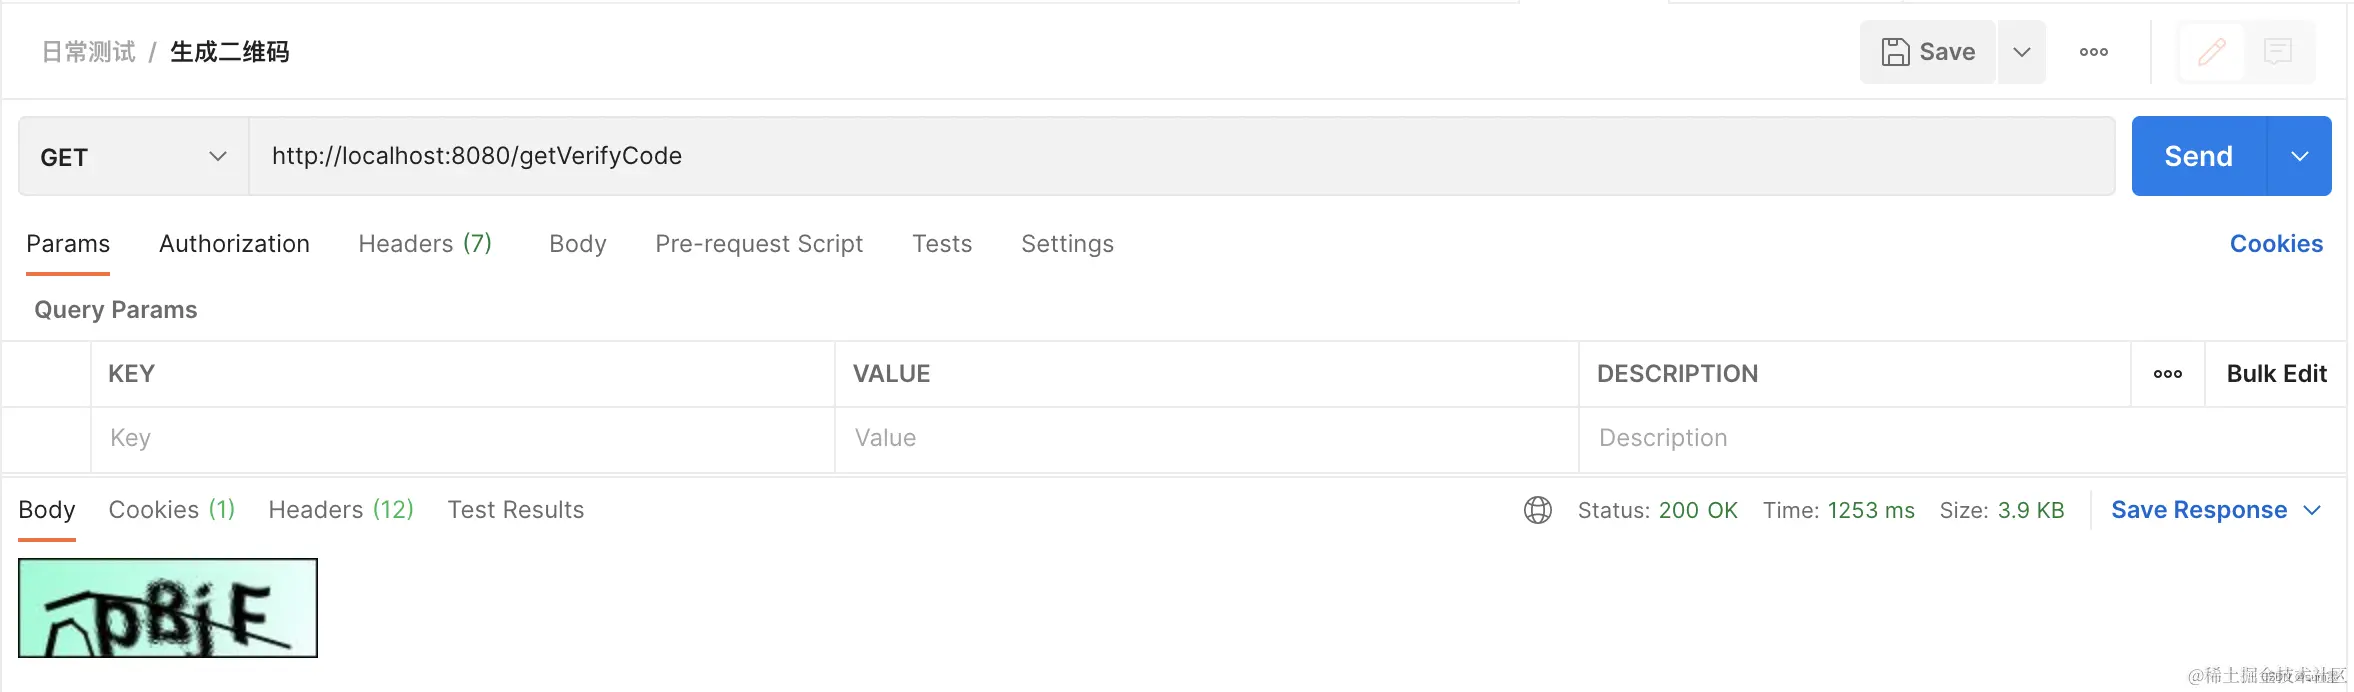
Task: Click Save button with disk icon
Action: point(1928,52)
